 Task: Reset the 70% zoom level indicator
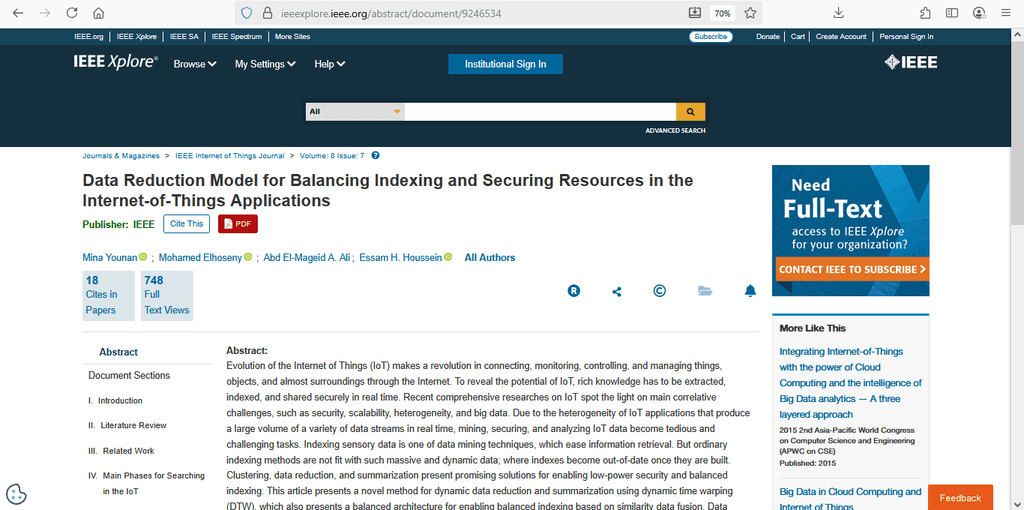722,13
